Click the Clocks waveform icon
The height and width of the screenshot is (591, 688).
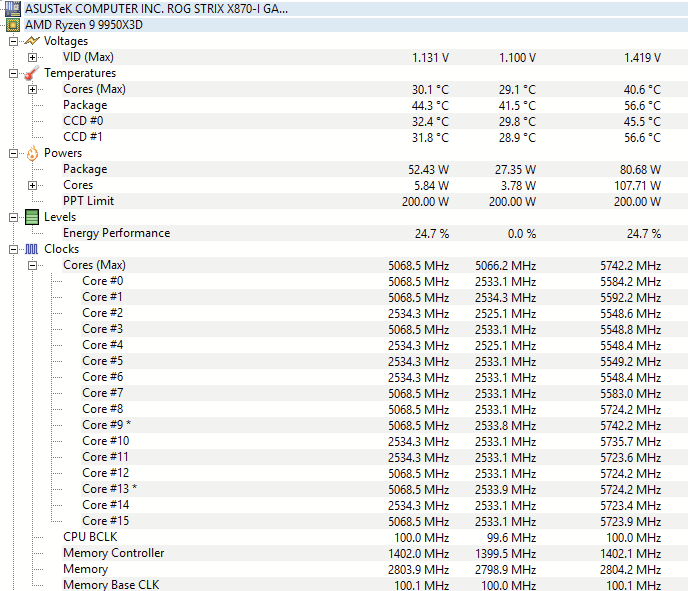coord(31,249)
